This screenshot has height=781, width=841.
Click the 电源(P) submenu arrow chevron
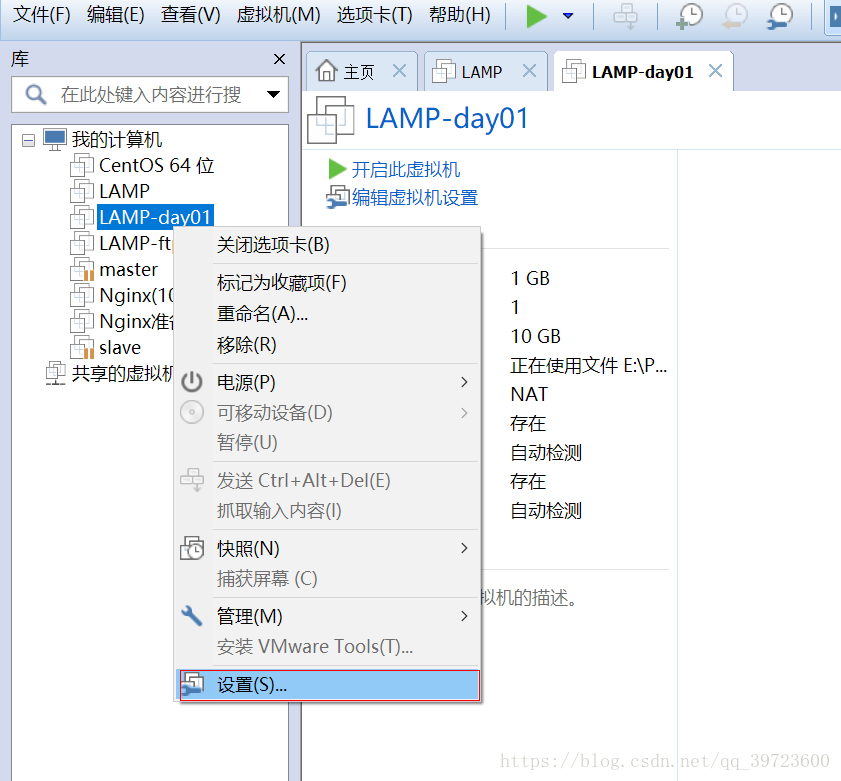464,382
